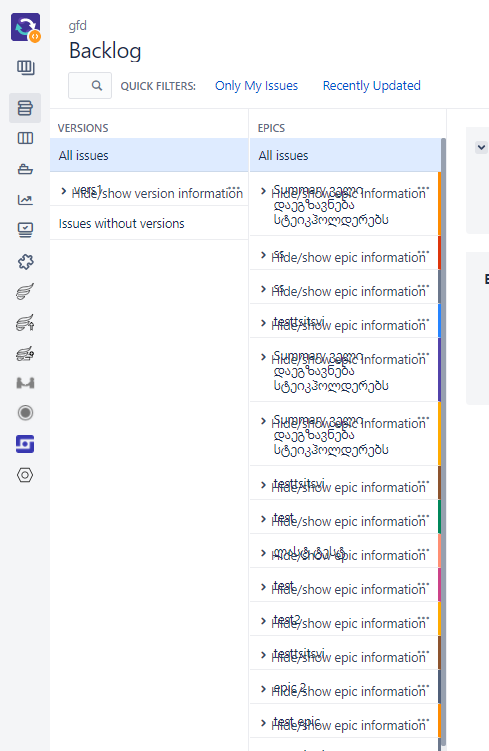Click the 'gfd' project name text
489x751 pixels.
point(78,25)
